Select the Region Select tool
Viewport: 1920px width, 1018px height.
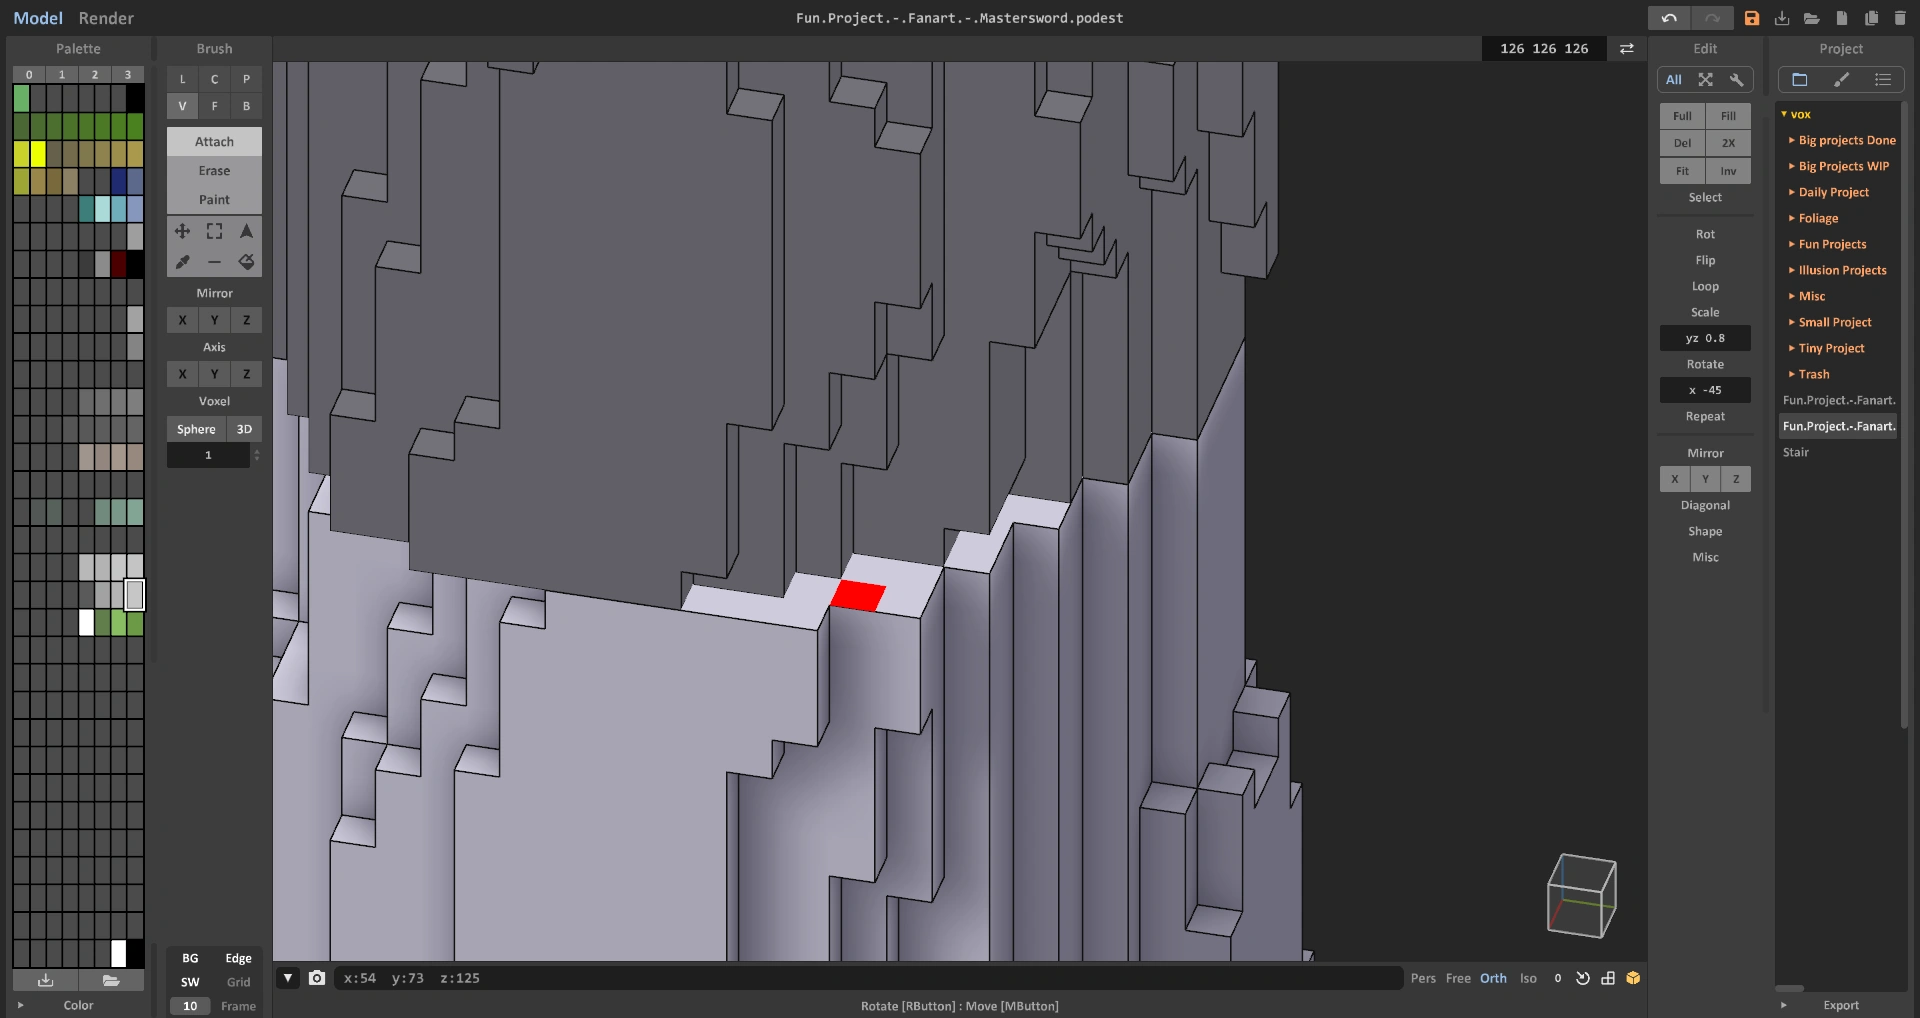(x=246, y=231)
